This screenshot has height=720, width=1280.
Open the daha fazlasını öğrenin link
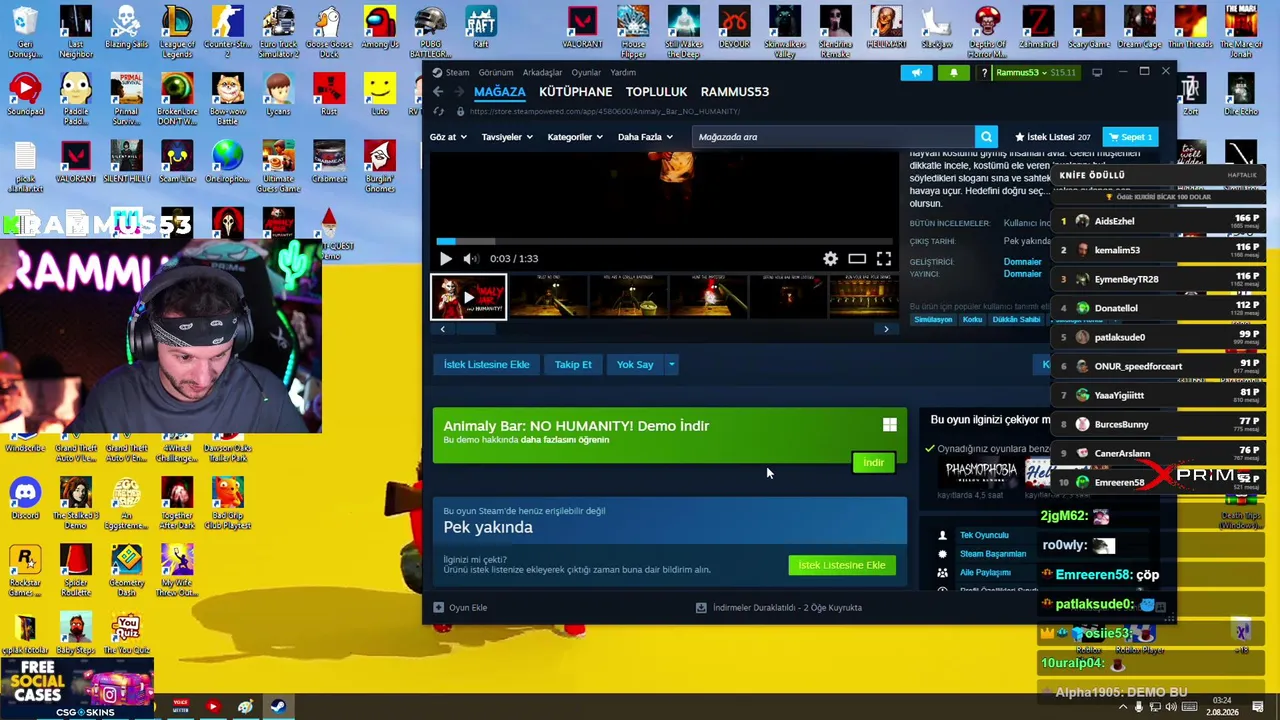coord(565,440)
